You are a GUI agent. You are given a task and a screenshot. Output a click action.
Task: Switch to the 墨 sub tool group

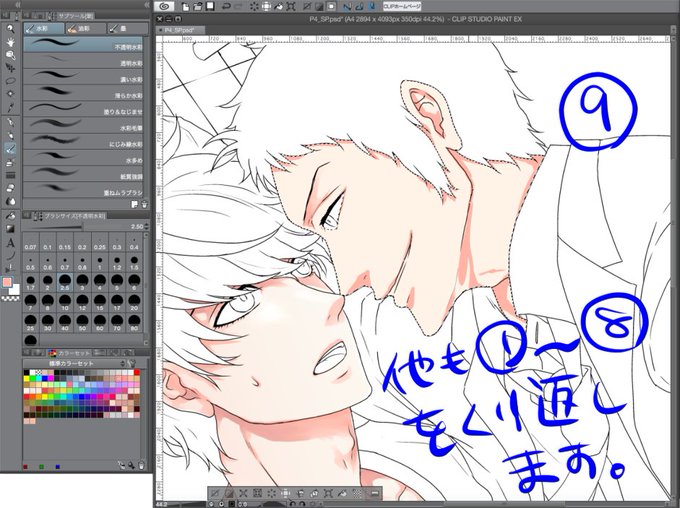pyautogui.click(x=127, y=29)
